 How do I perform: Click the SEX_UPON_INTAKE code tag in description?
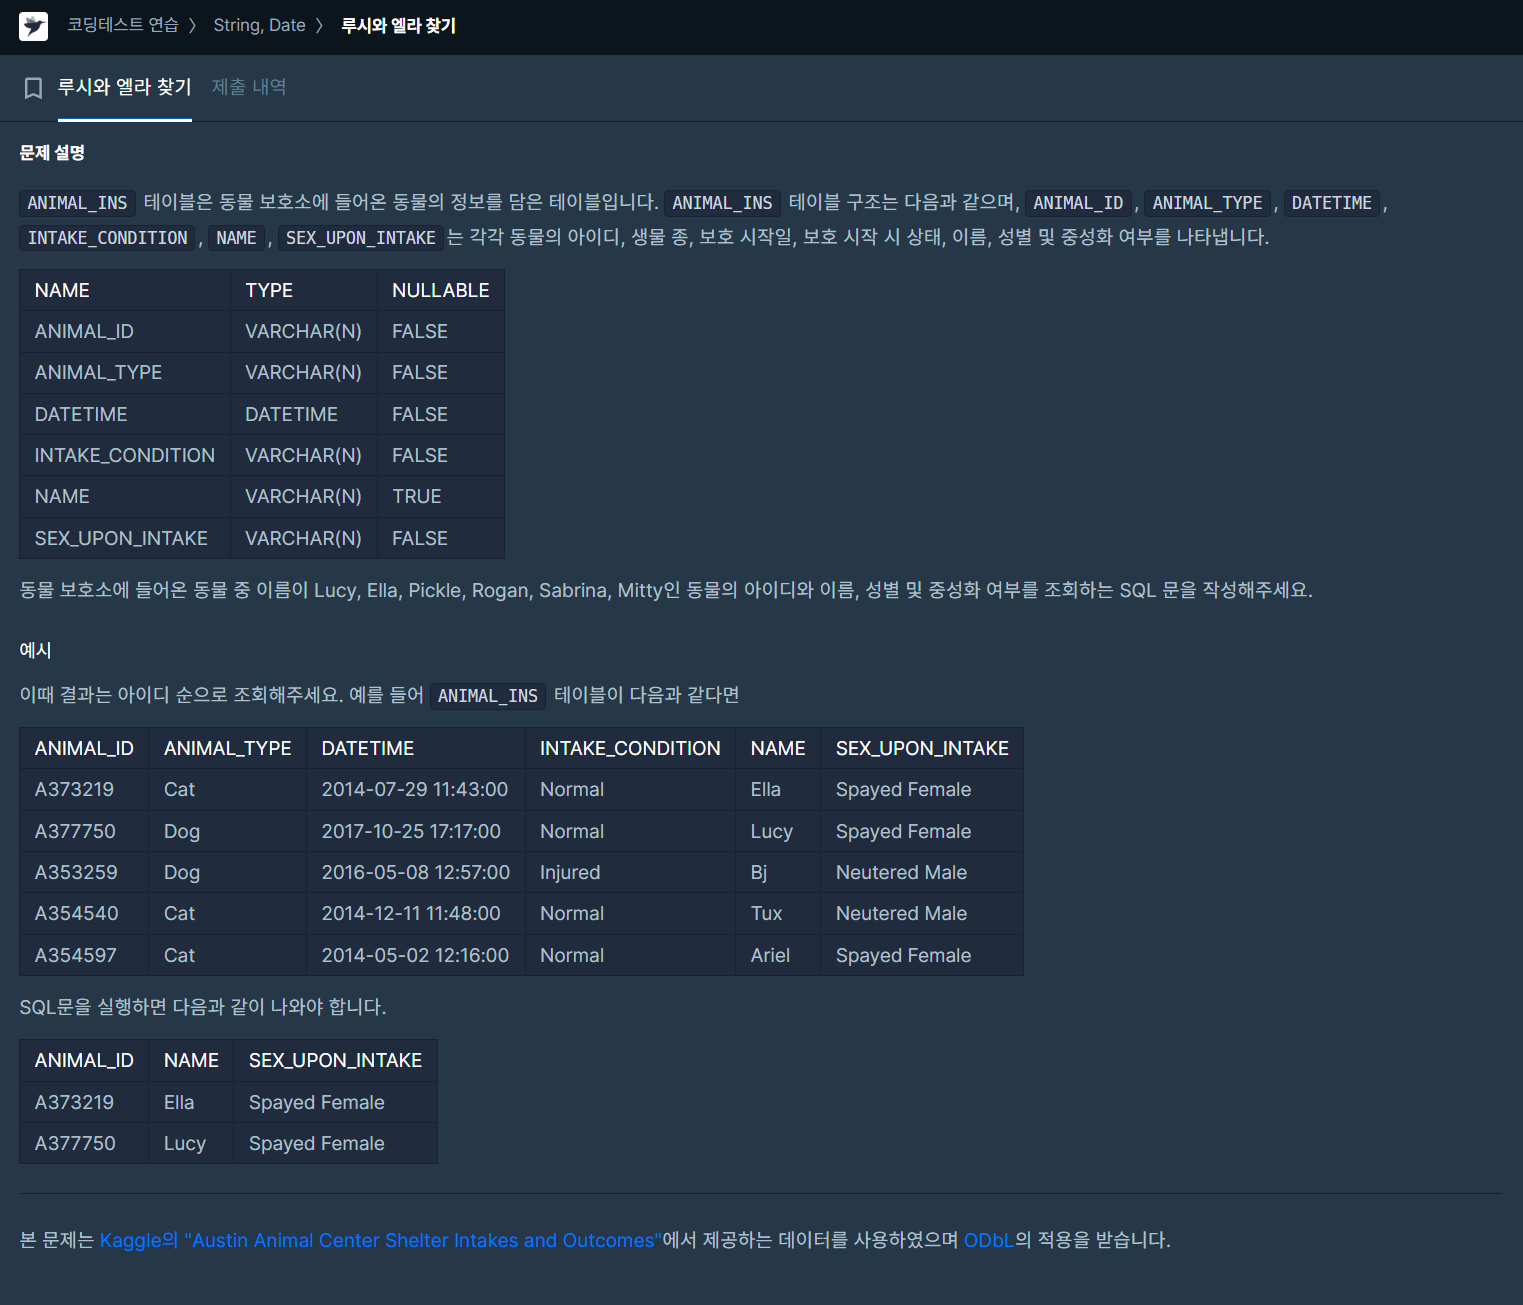point(360,238)
